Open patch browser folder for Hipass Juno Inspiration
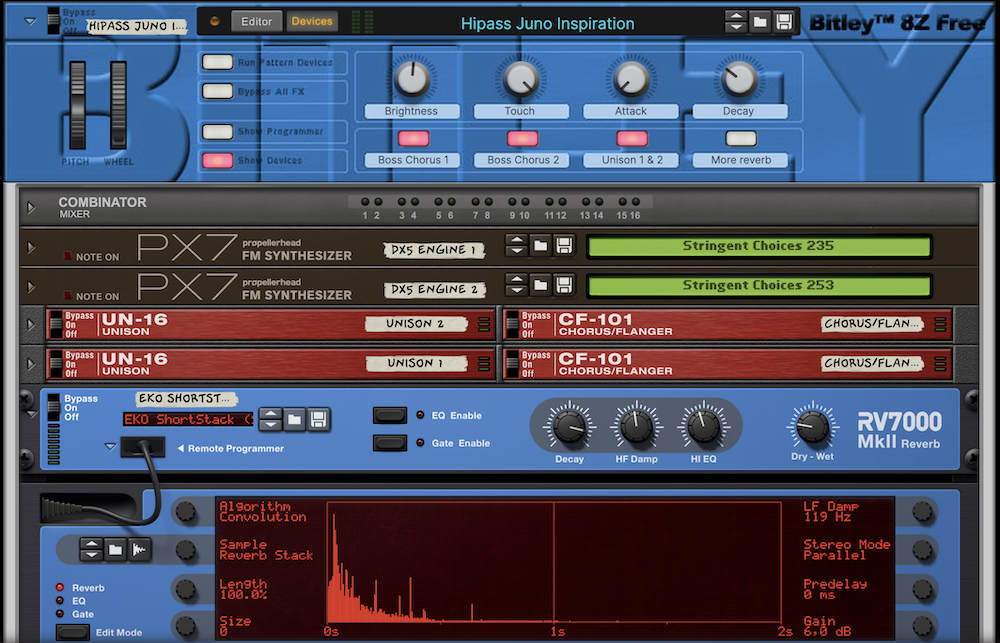1000x643 pixels. pyautogui.click(x=760, y=22)
